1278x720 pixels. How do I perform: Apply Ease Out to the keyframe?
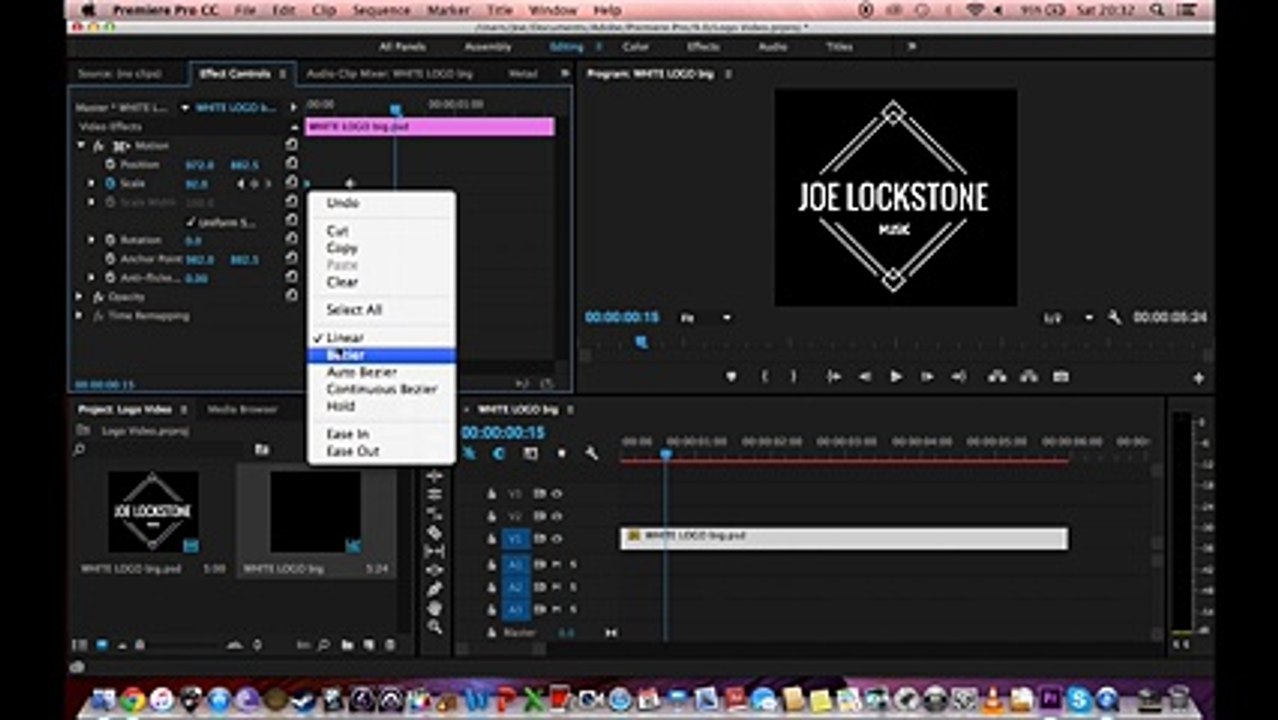(x=381, y=451)
